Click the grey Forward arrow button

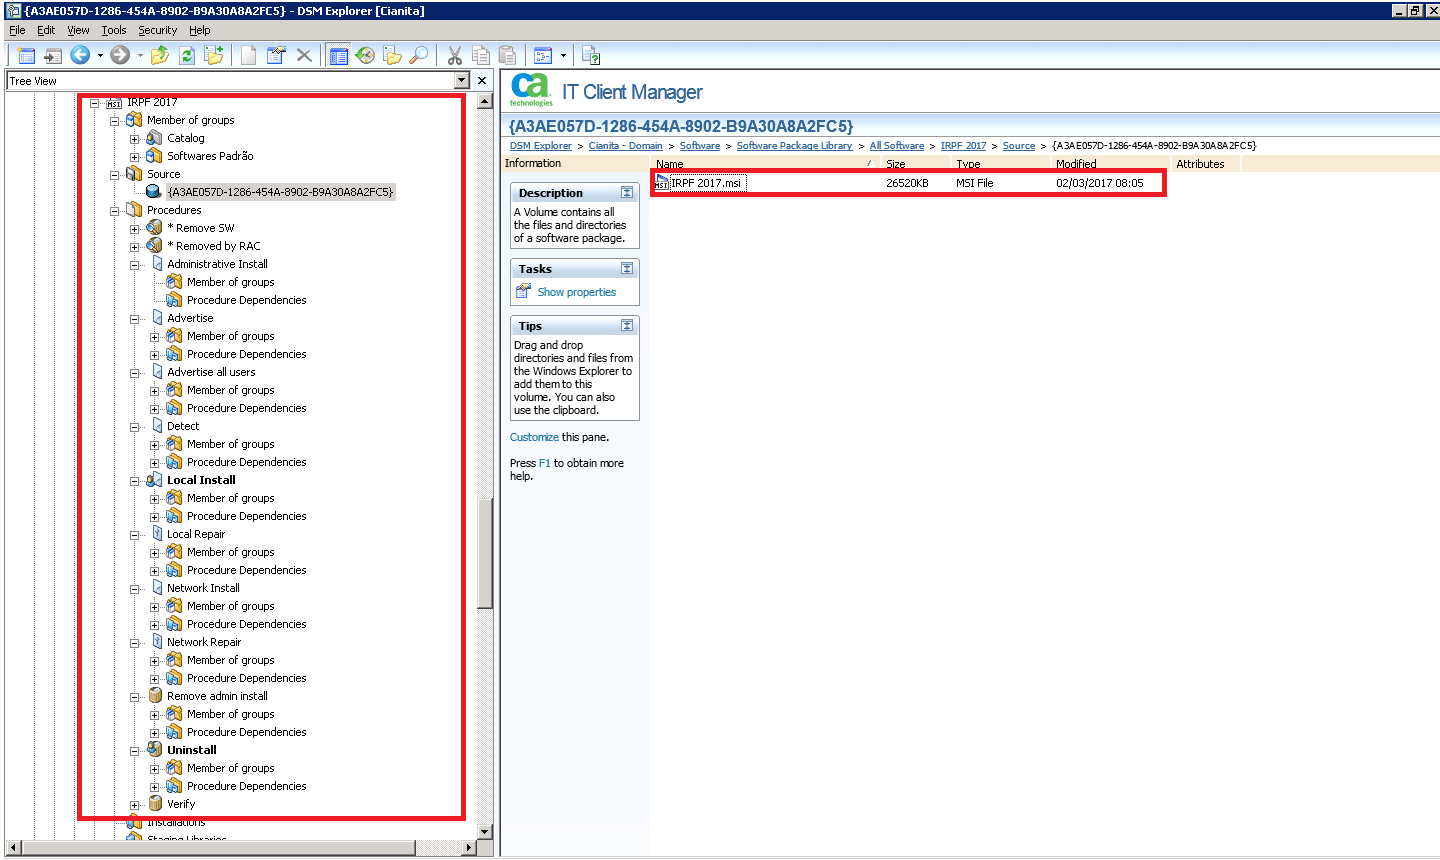[x=120, y=55]
